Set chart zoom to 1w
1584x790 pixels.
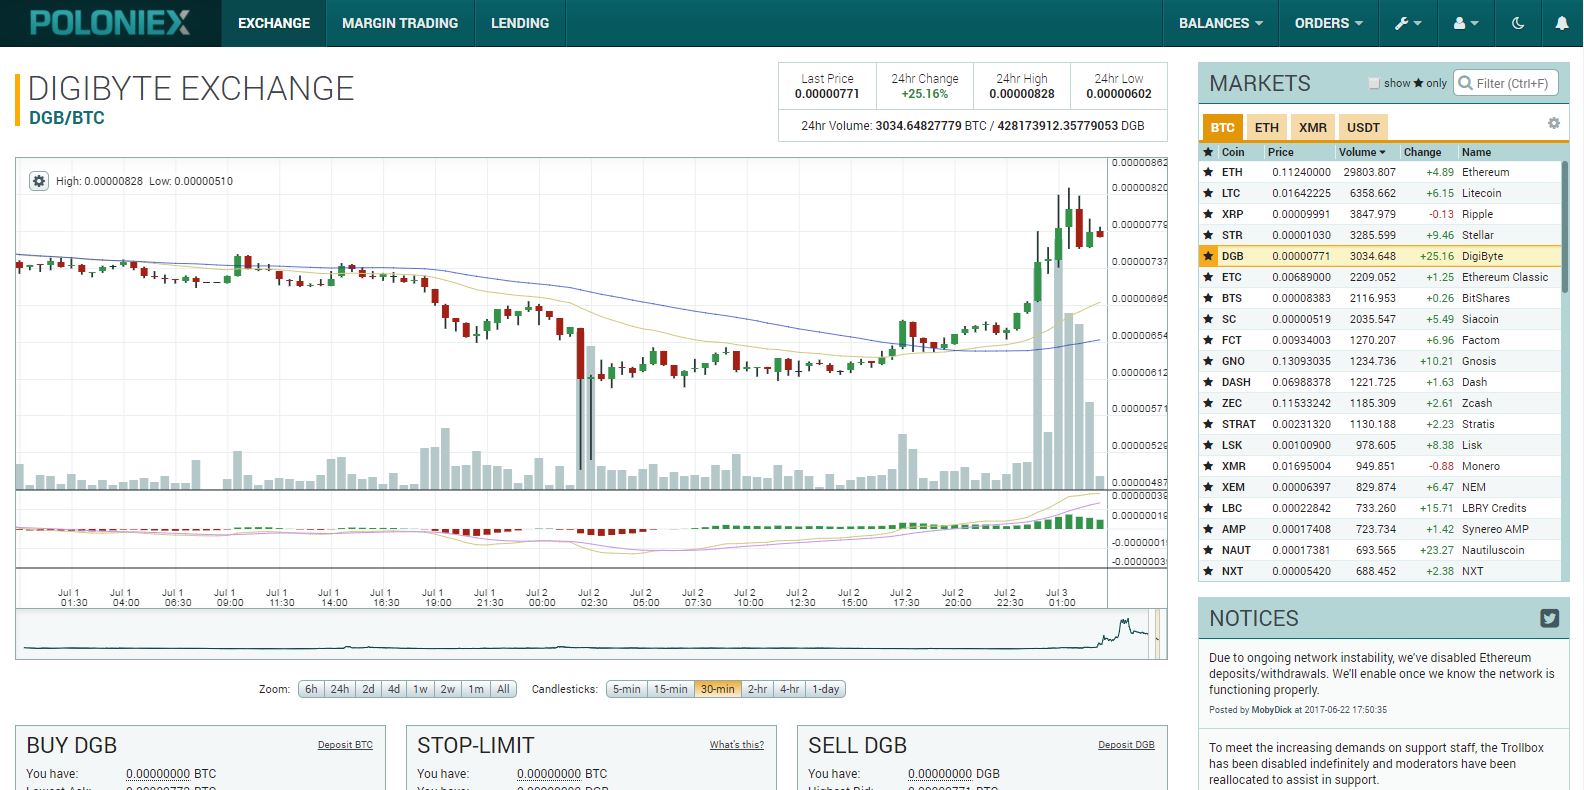[420, 689]
